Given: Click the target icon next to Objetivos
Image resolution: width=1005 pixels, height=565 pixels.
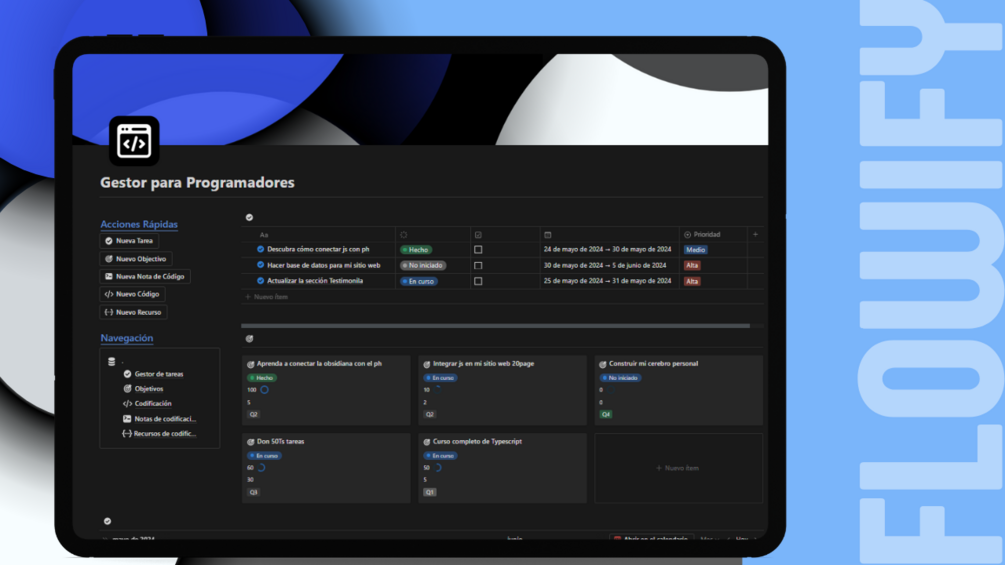Looking at the screenshot, I should point(127,389).
